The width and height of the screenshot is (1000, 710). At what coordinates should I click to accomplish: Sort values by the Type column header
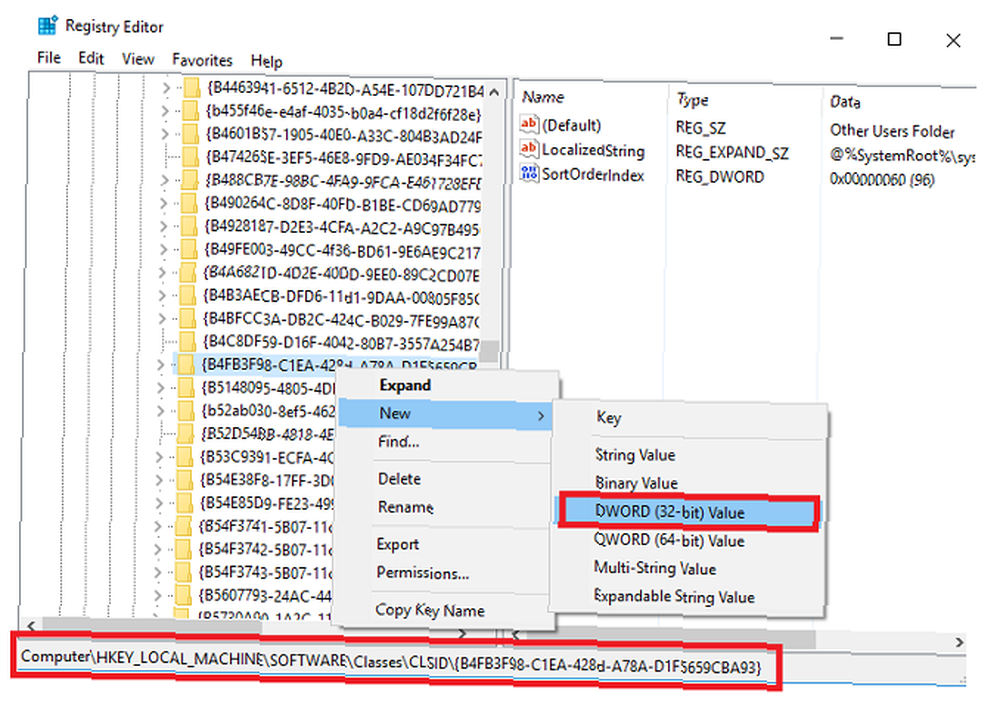coord(692,100)
